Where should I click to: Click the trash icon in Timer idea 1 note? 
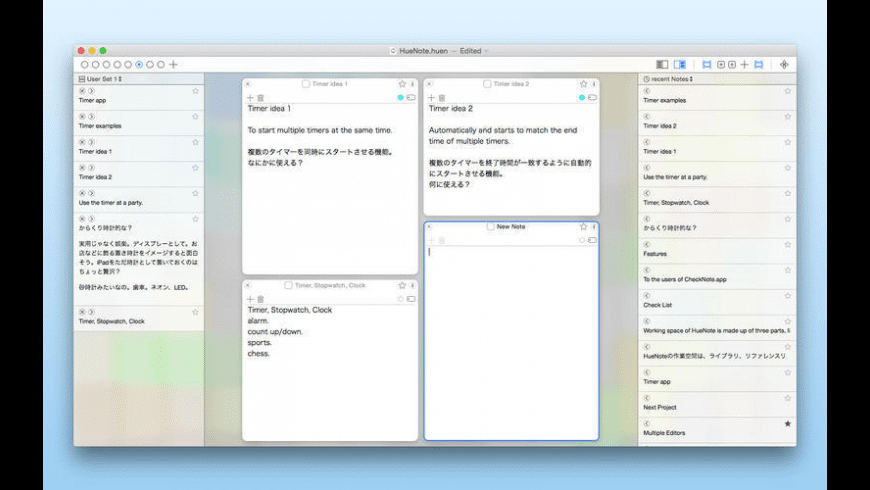[260, 98]
